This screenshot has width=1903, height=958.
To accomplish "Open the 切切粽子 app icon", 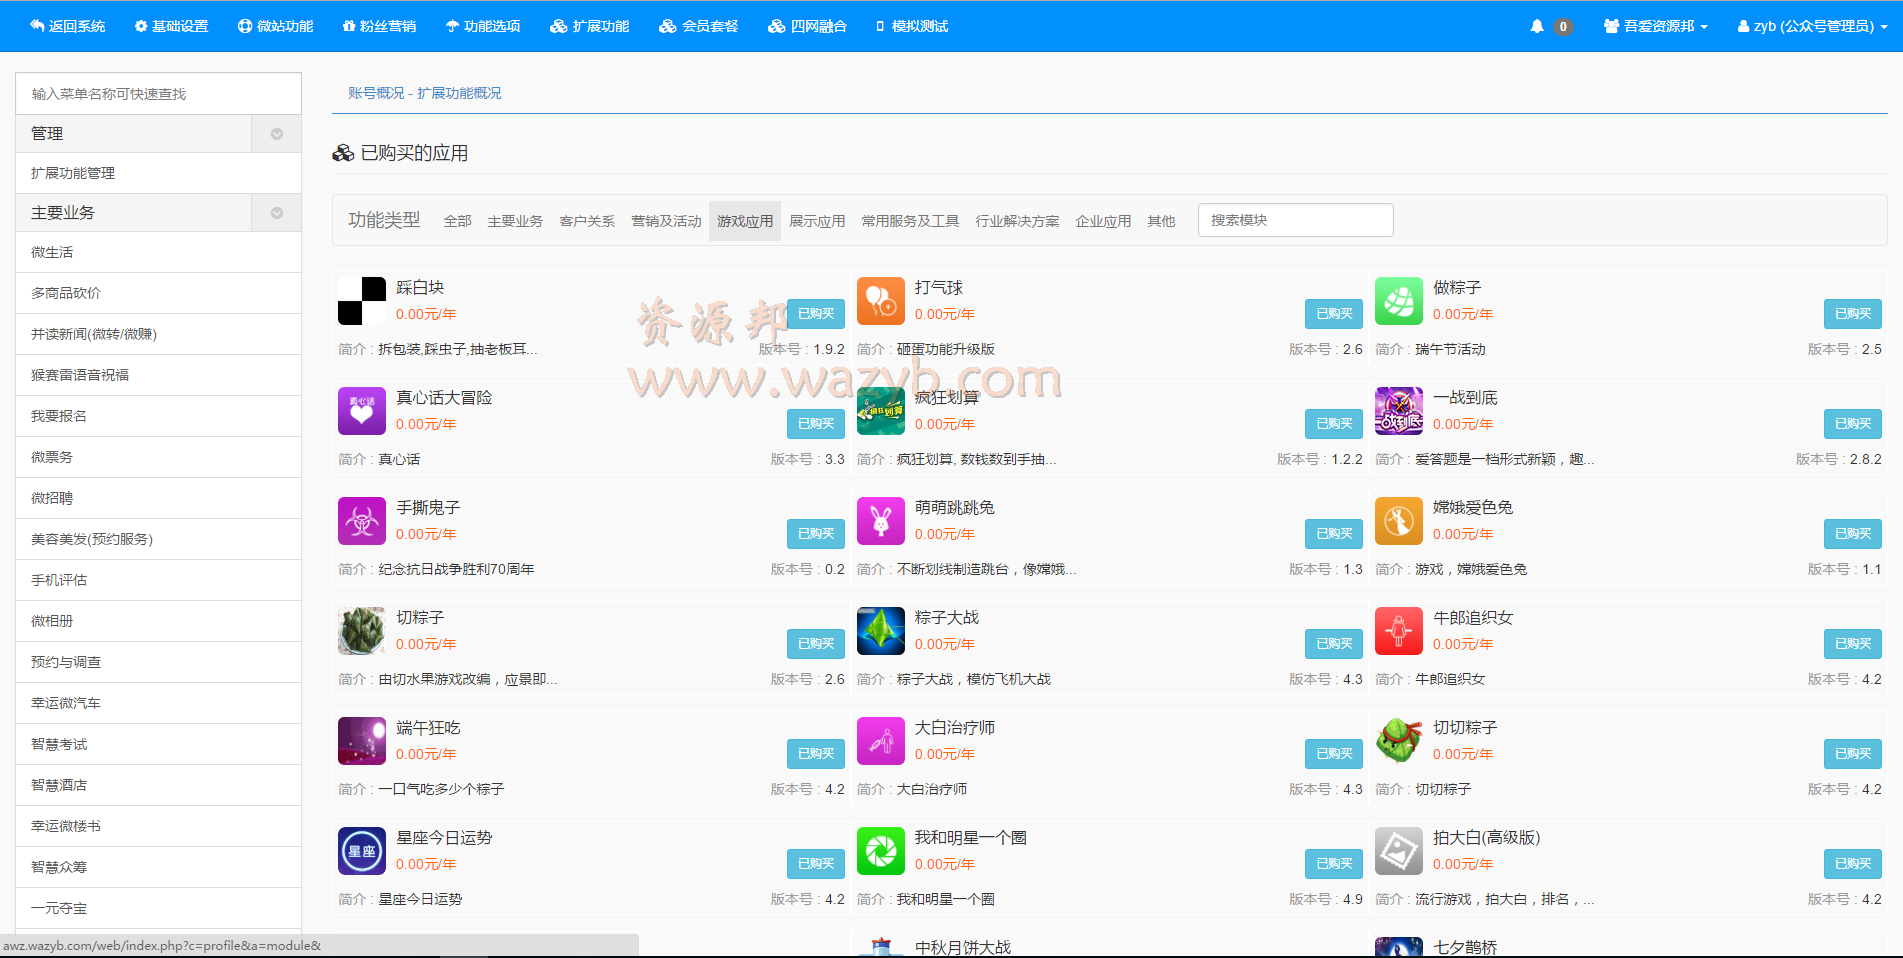I will pos(1399,741).
